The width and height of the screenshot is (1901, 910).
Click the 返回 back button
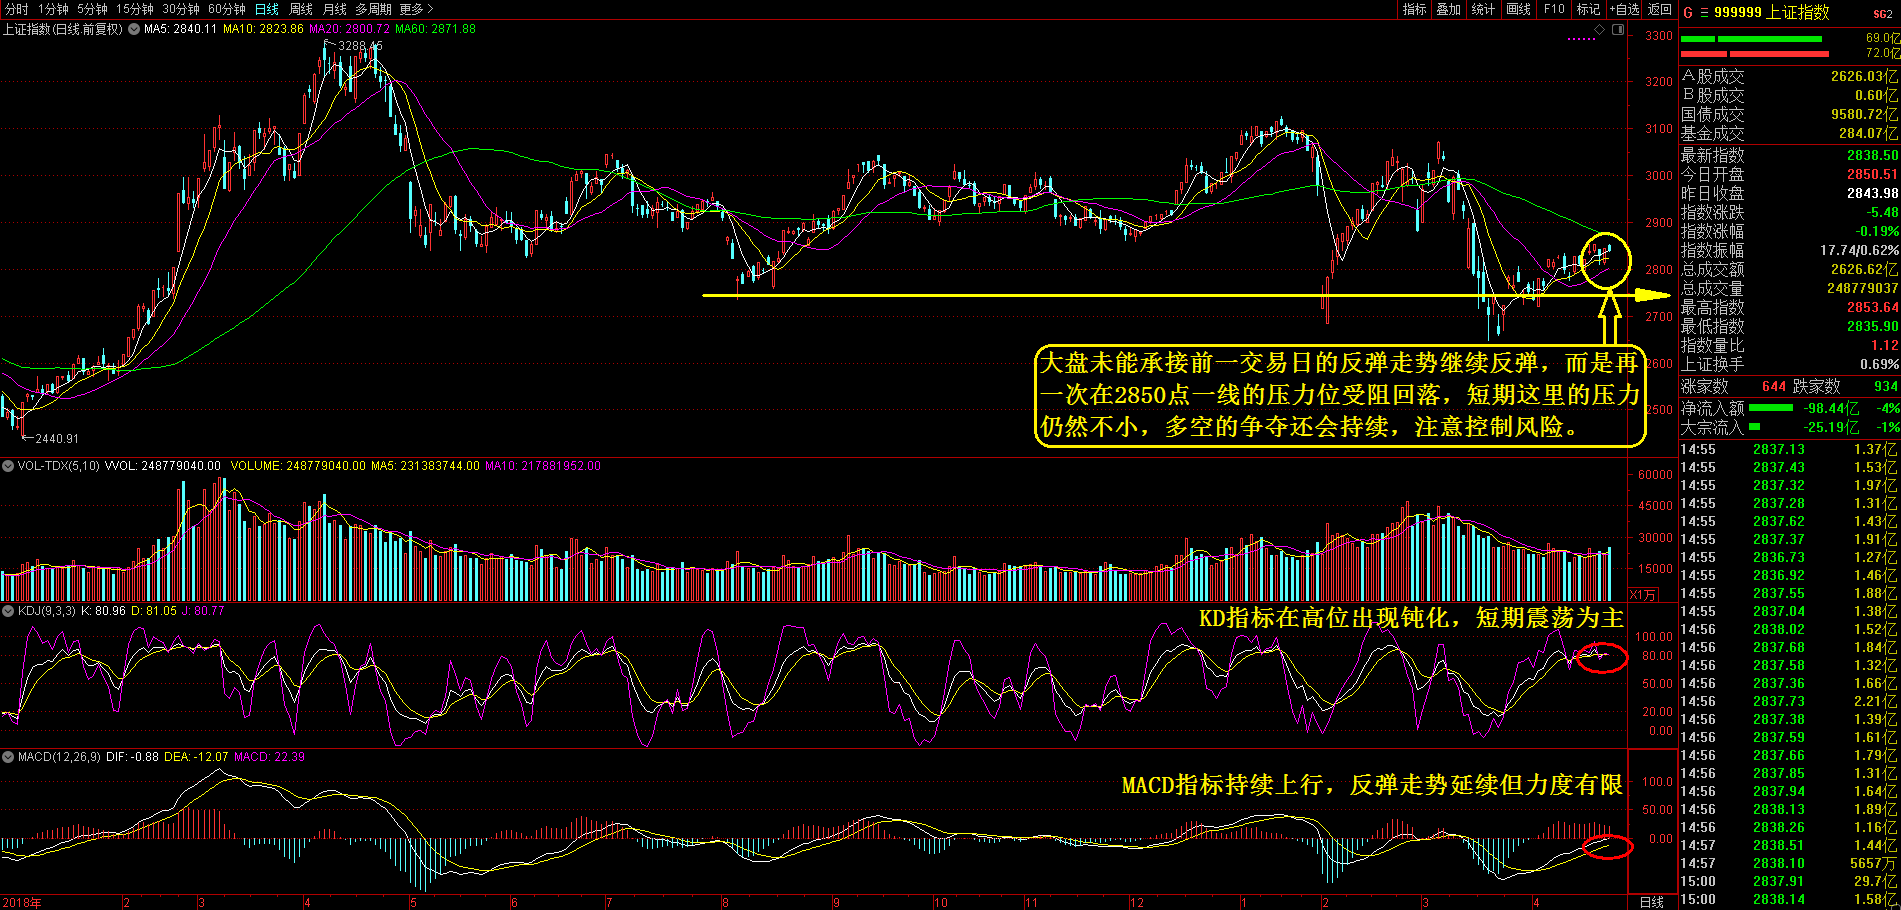click(1660, 9)
